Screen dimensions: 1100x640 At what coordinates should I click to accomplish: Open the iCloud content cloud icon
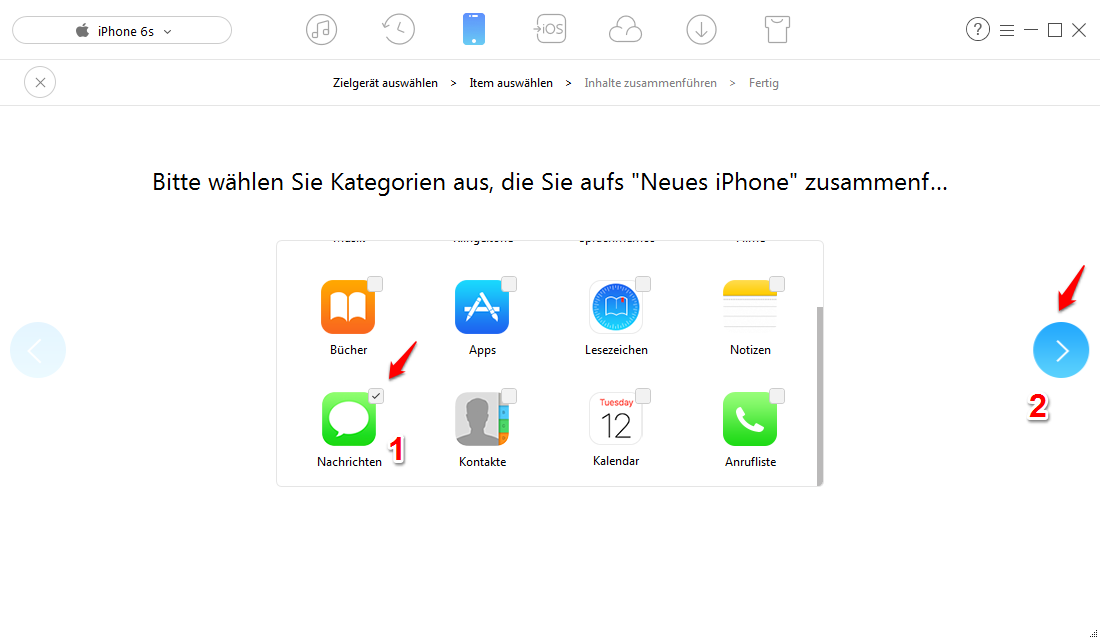pyautogui.click(x=625, y=30)
